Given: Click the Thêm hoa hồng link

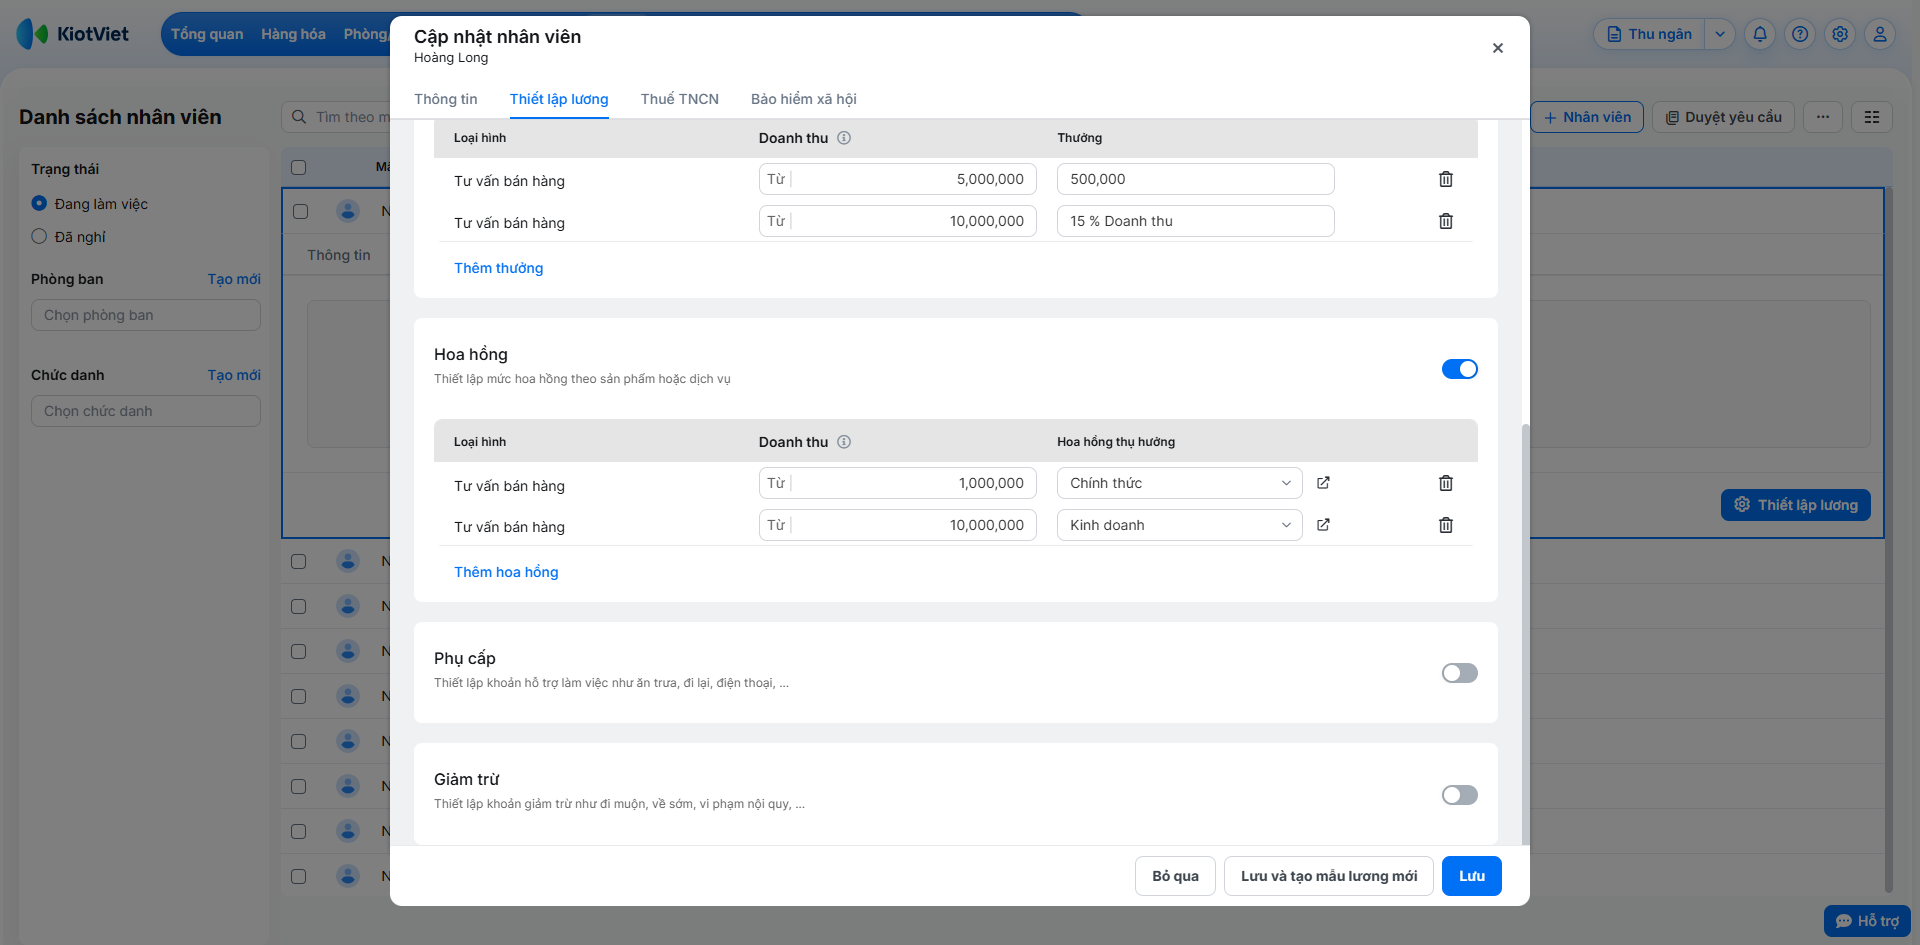Looking at the screenshot, I should 506,572.
